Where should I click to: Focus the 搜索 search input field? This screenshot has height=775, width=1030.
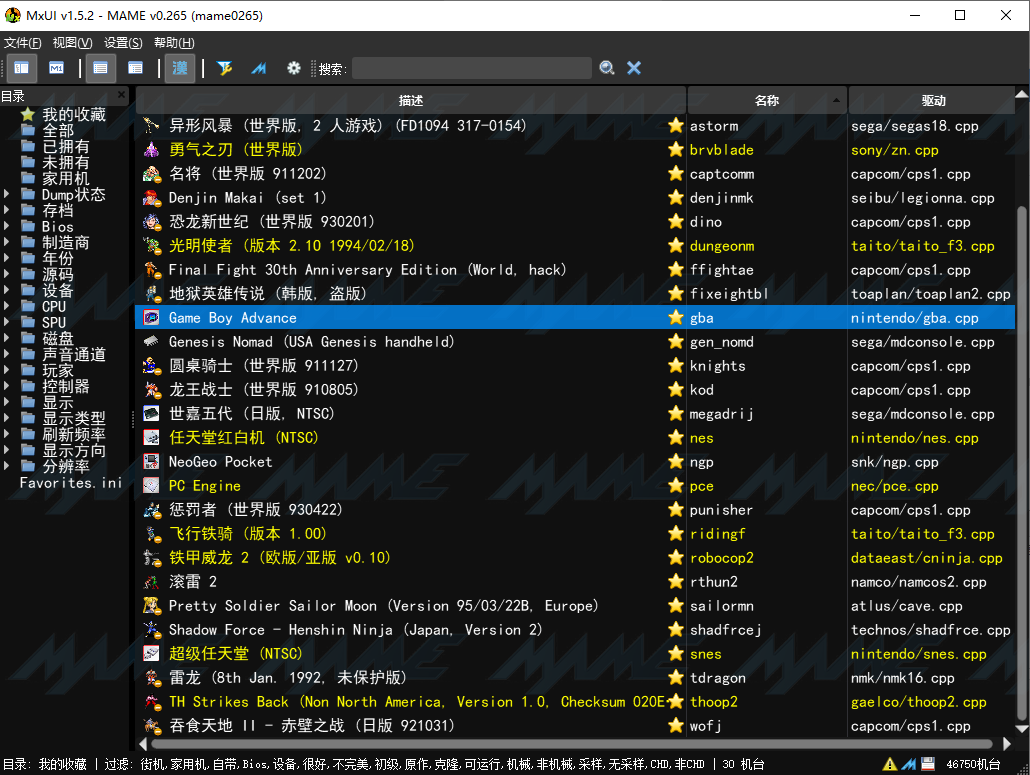[x=472, y=68]
